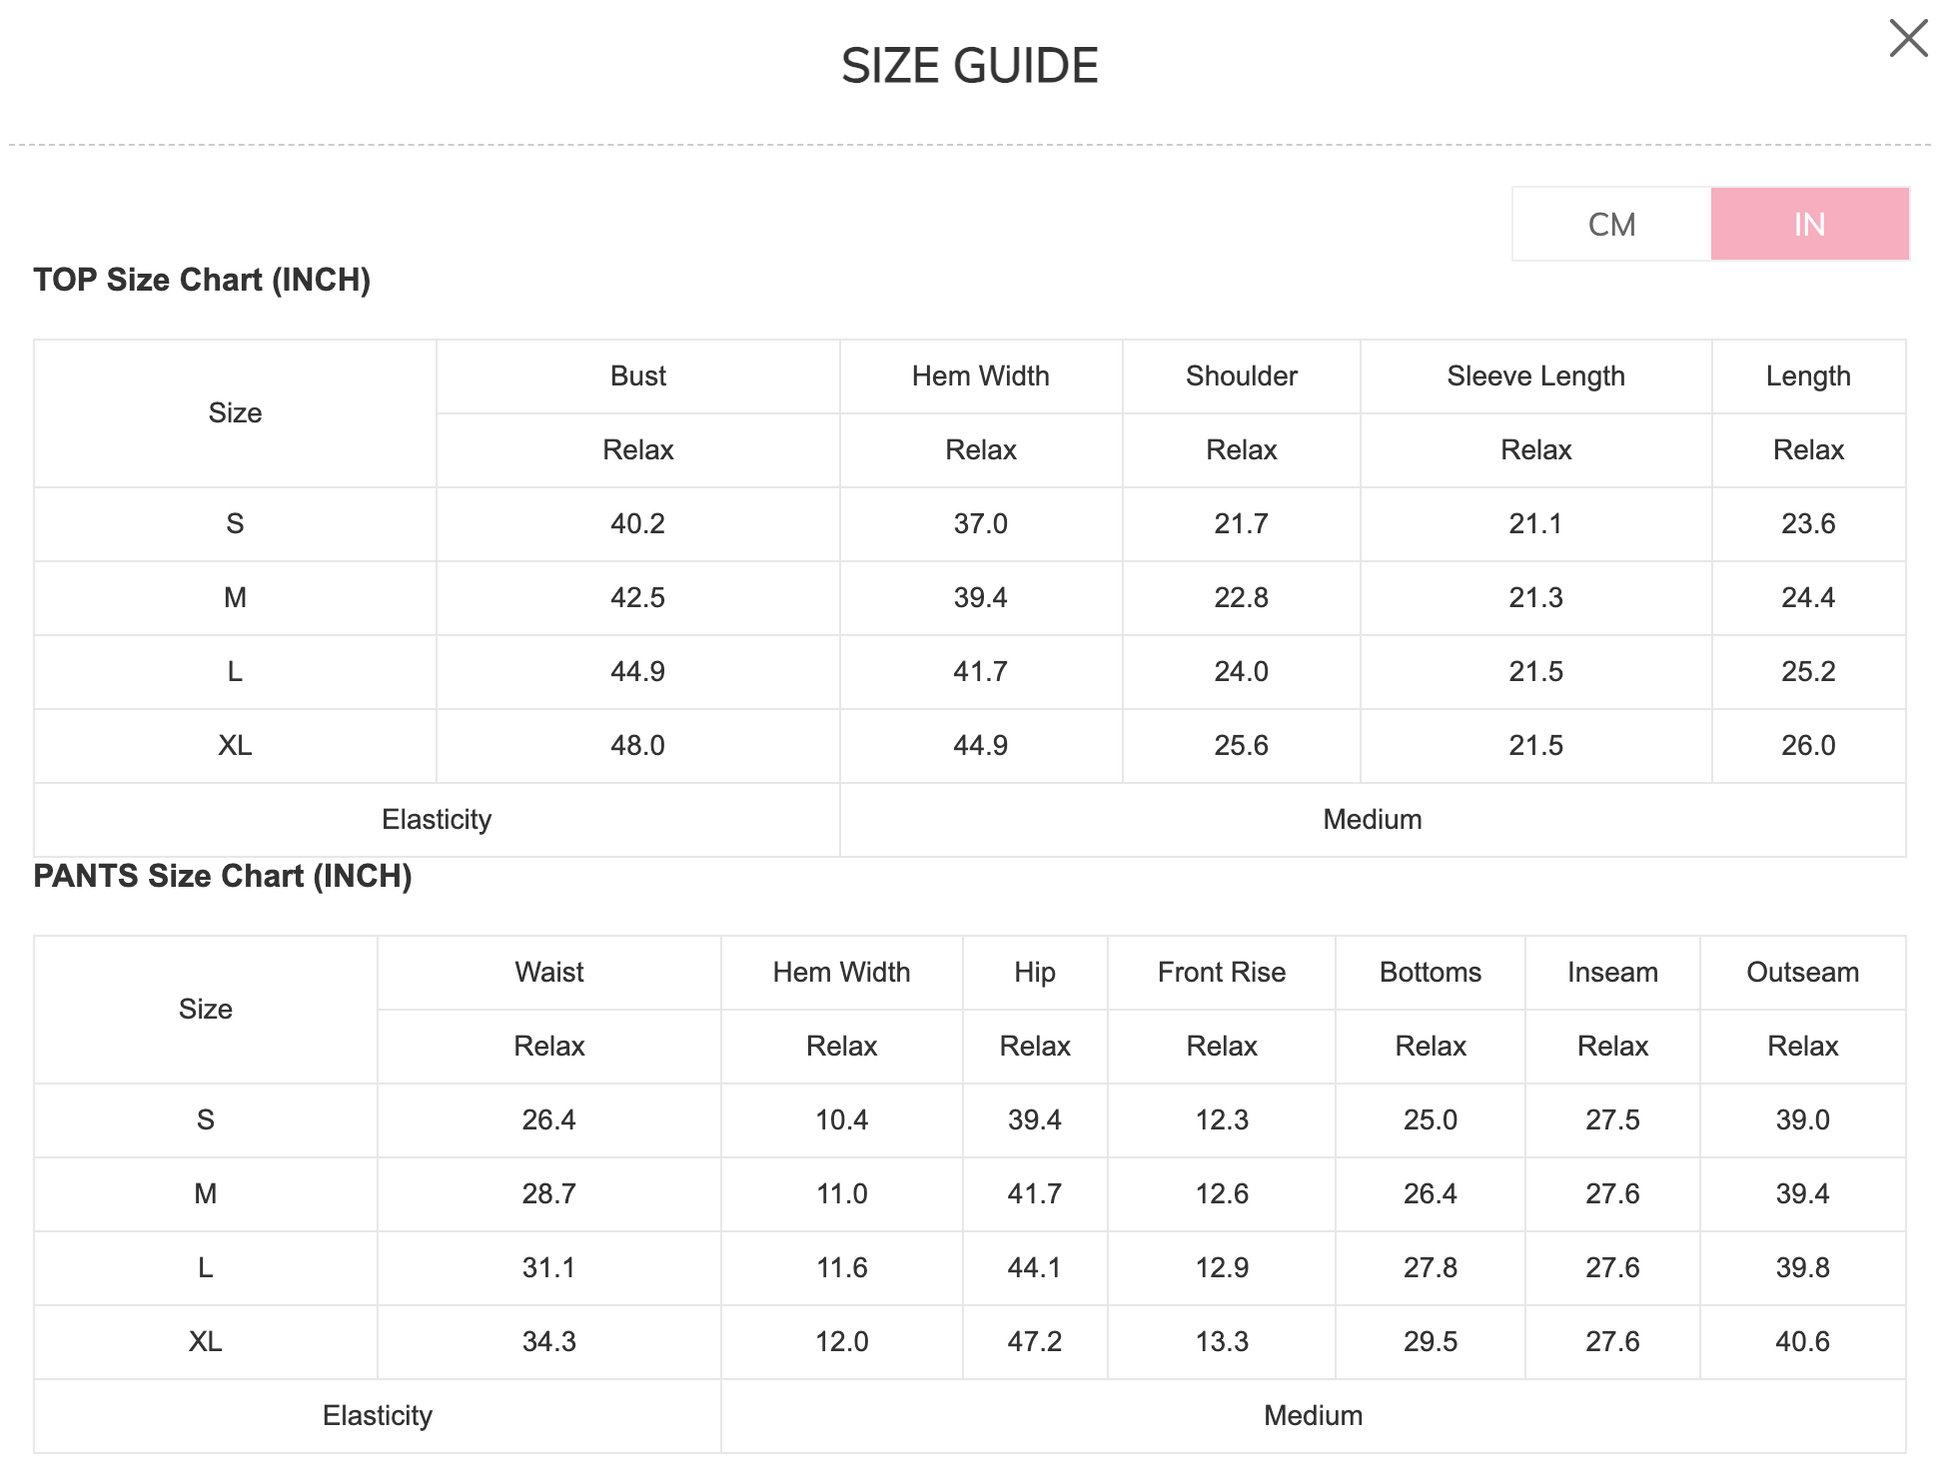Click pants waist value 34.3

pos(548,1341)
